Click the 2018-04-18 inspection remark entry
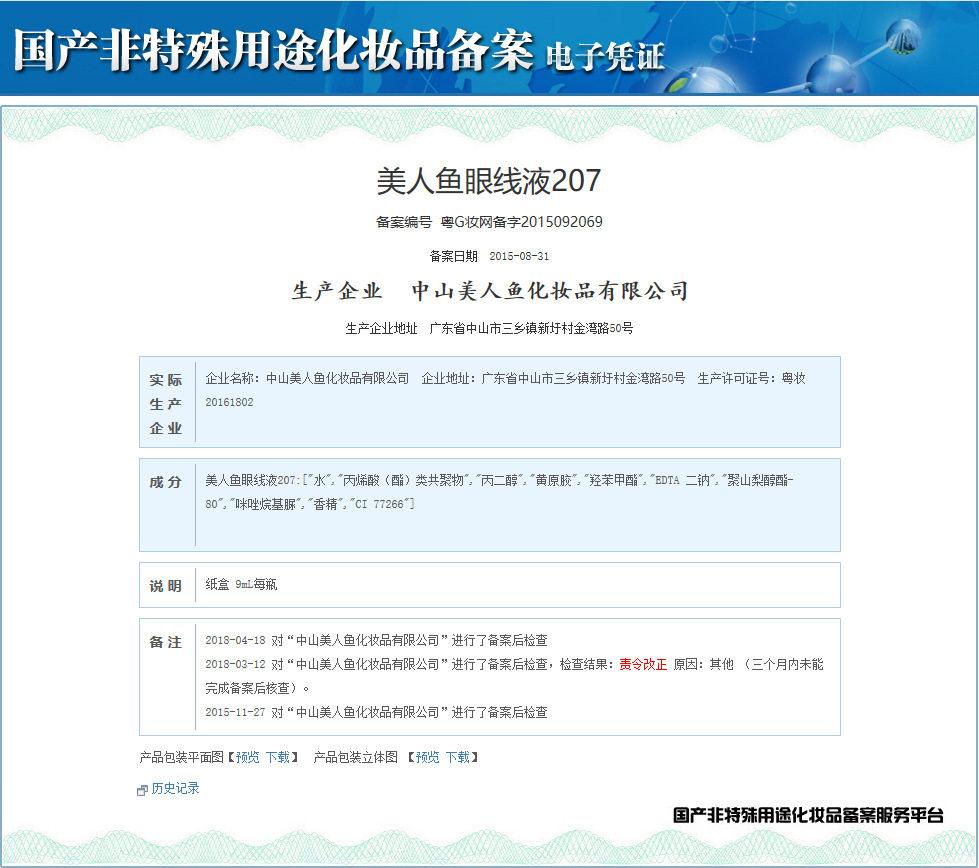Image resolution: width=979 pixels, height=868 pixels. pyautogui.click(x=376, y=641)
